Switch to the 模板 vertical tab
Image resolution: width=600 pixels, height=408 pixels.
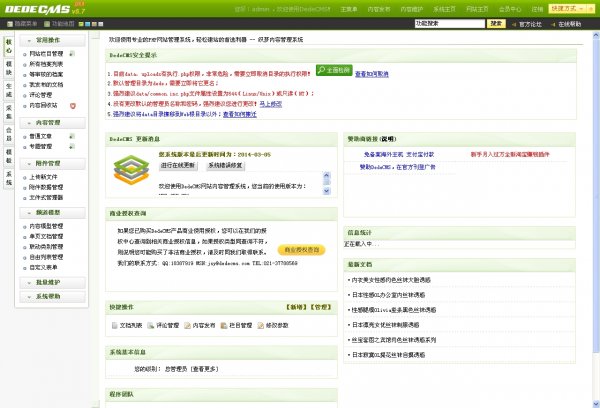9,156
